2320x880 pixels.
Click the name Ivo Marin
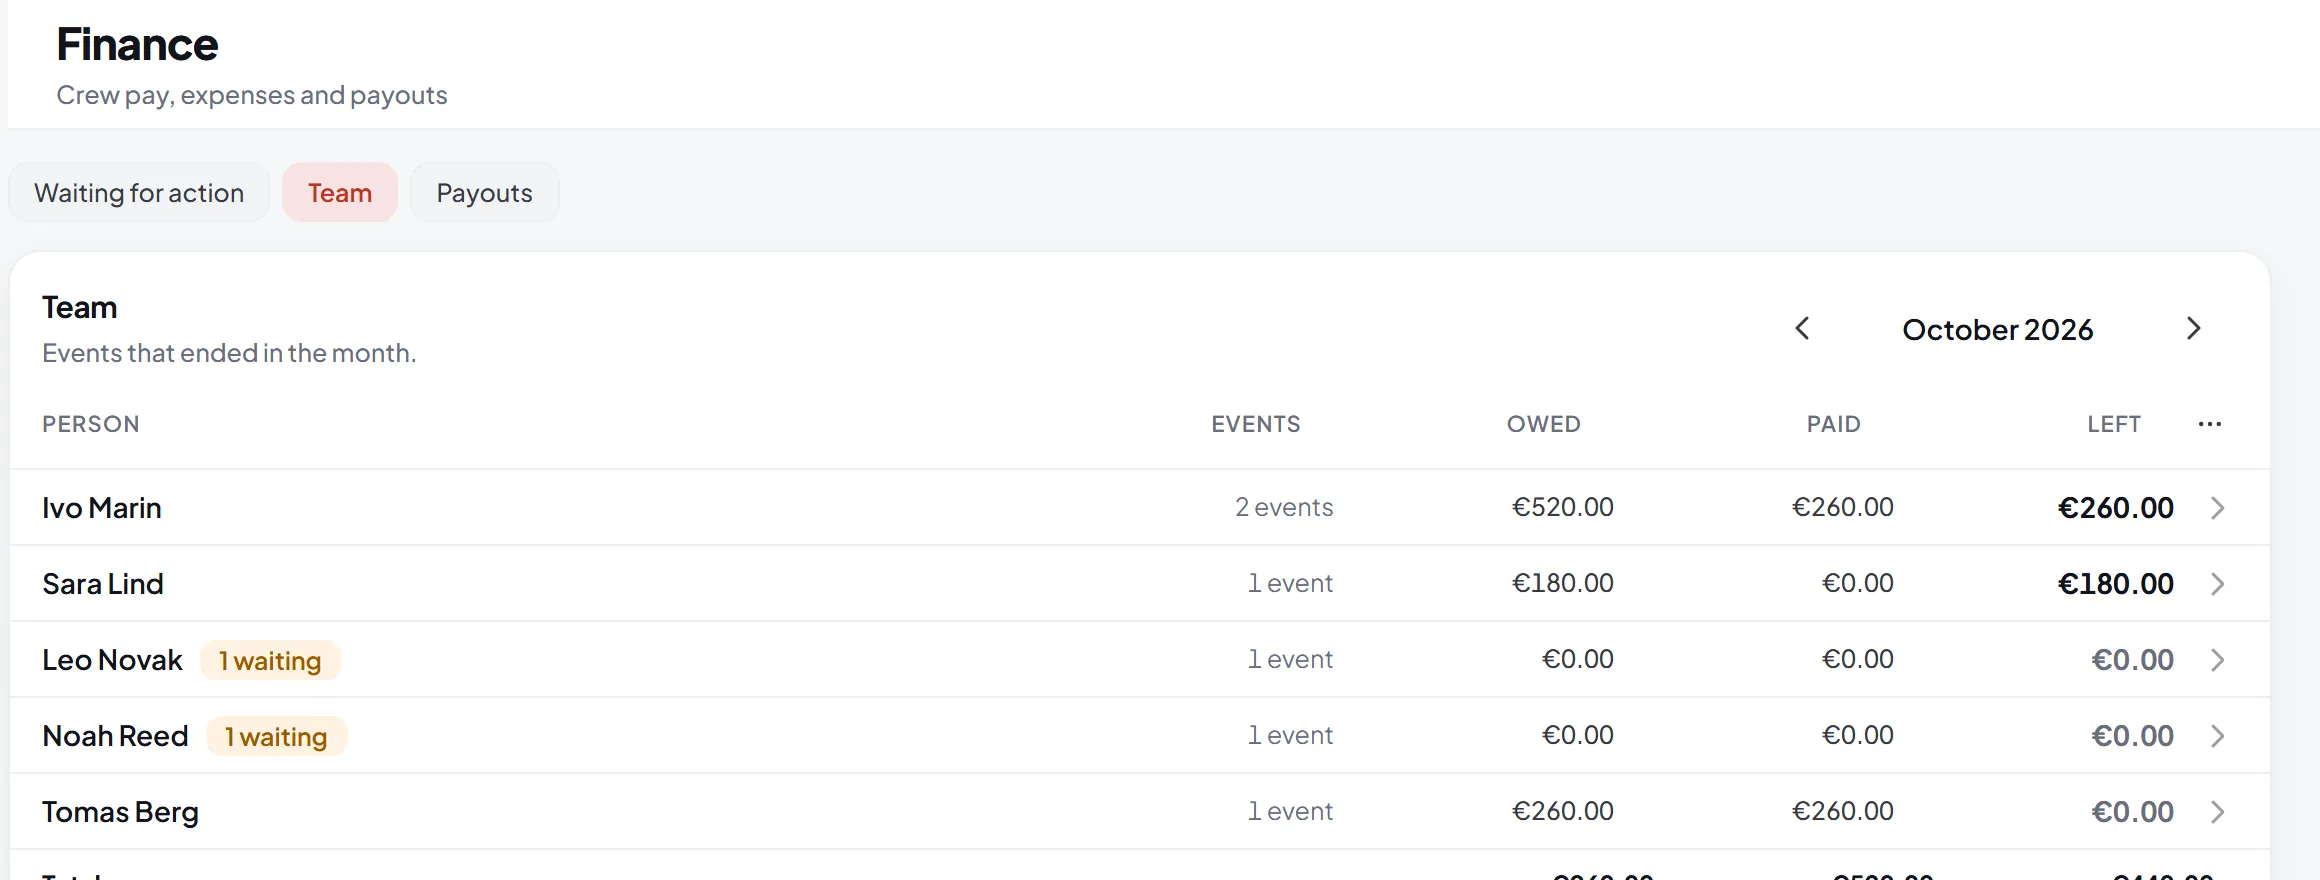(x=102, y=508)
